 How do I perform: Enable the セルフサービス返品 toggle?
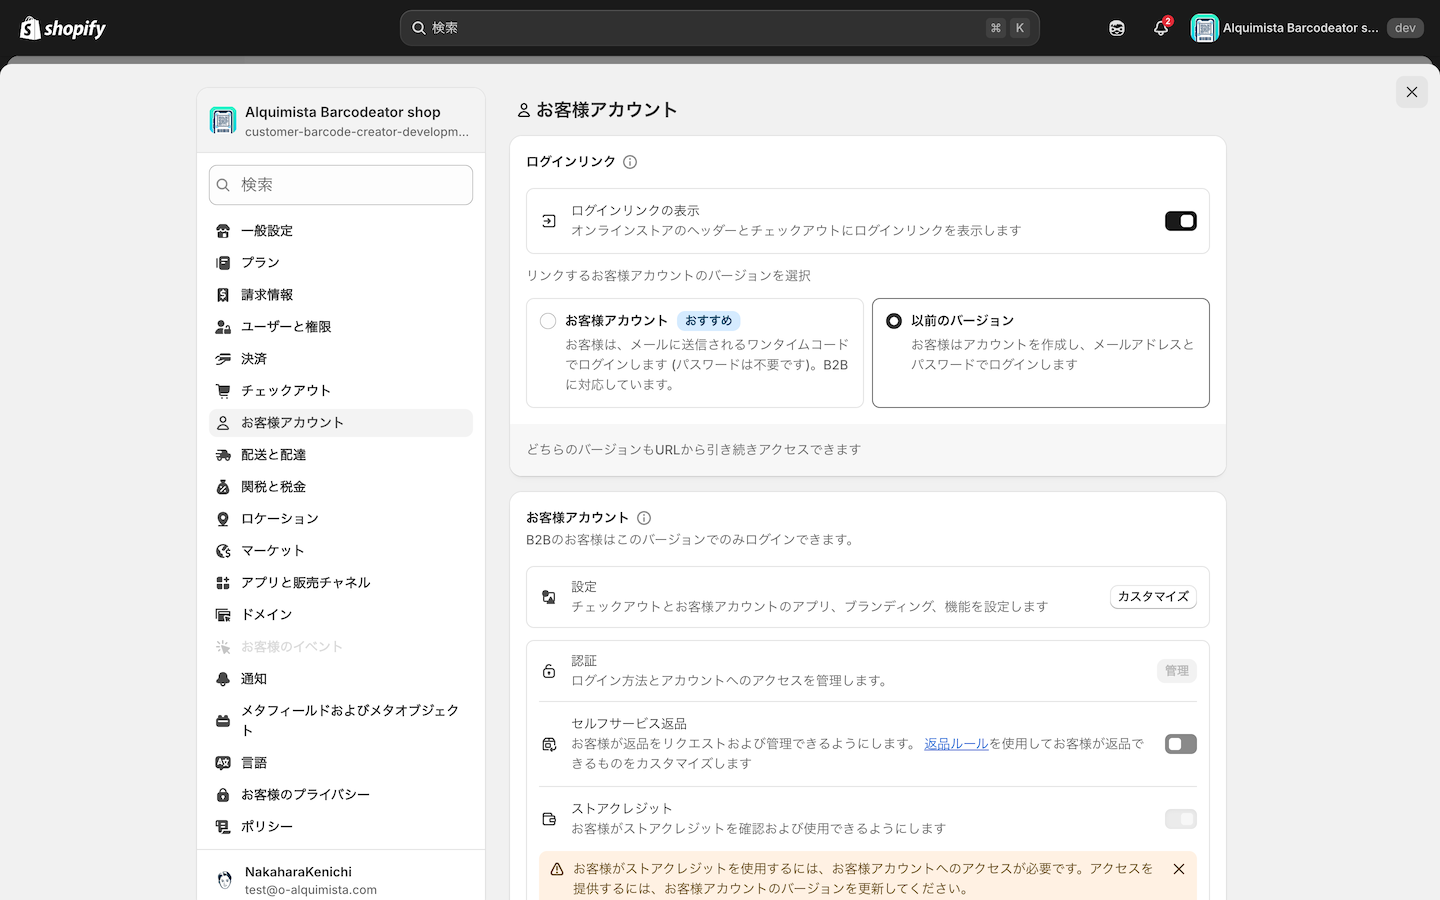click(x=1180, y=744)
